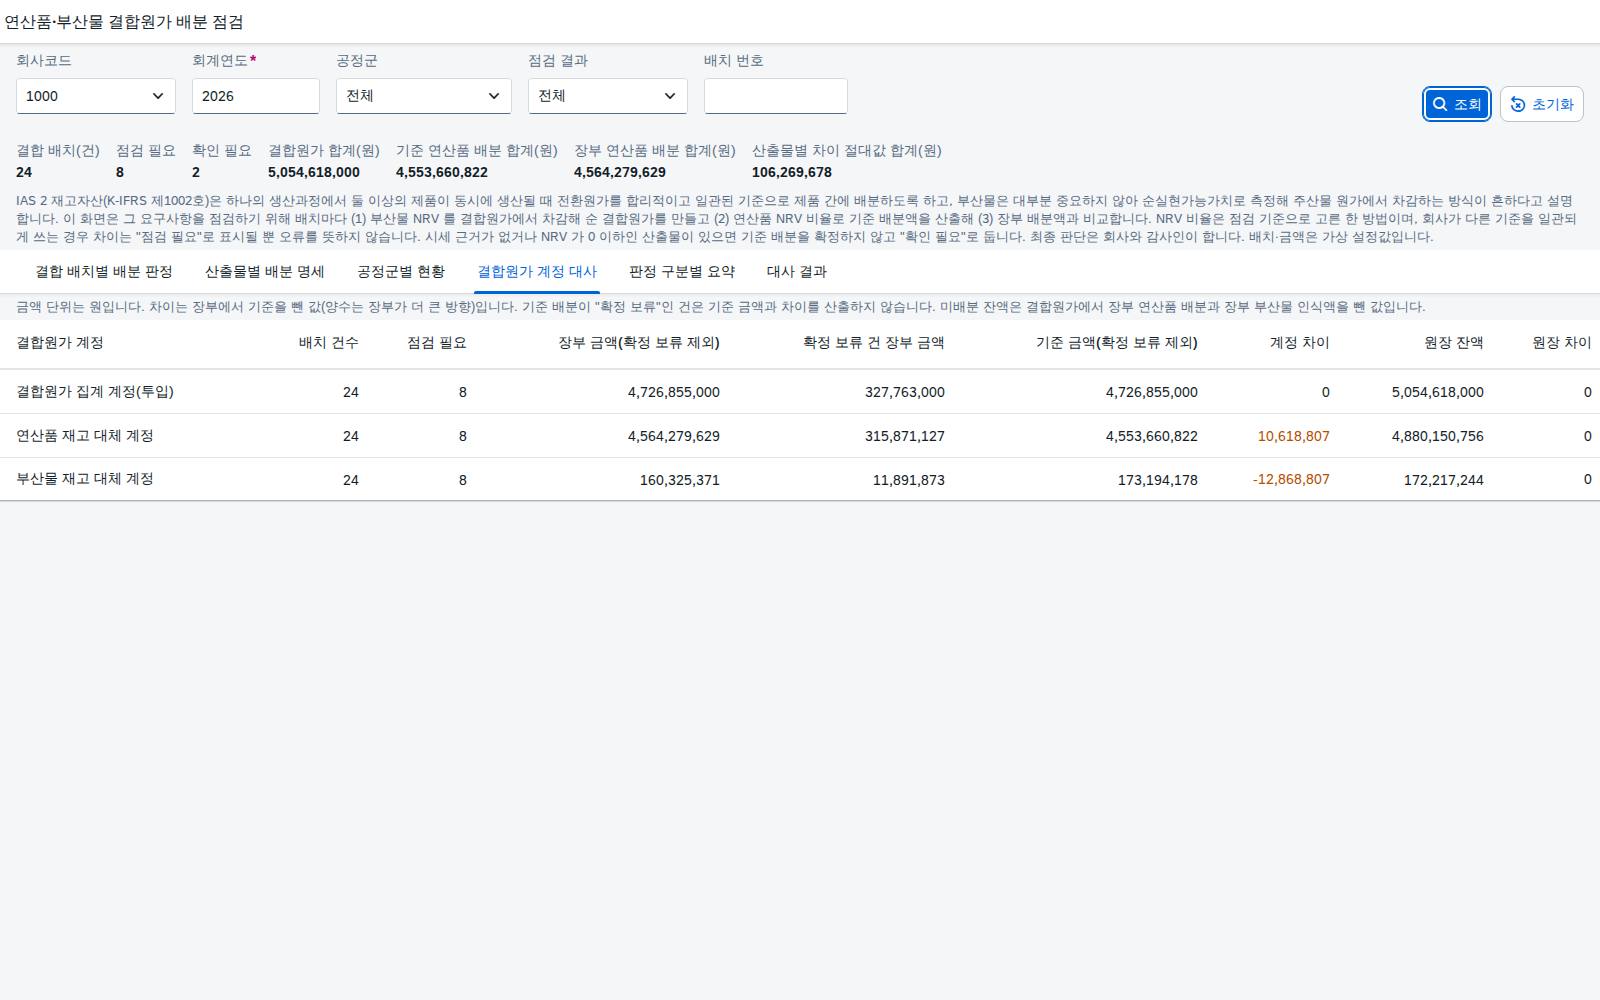Click the 초기화 reset button
This screenshot has width=1600, height=1000.
(1541, 104)
